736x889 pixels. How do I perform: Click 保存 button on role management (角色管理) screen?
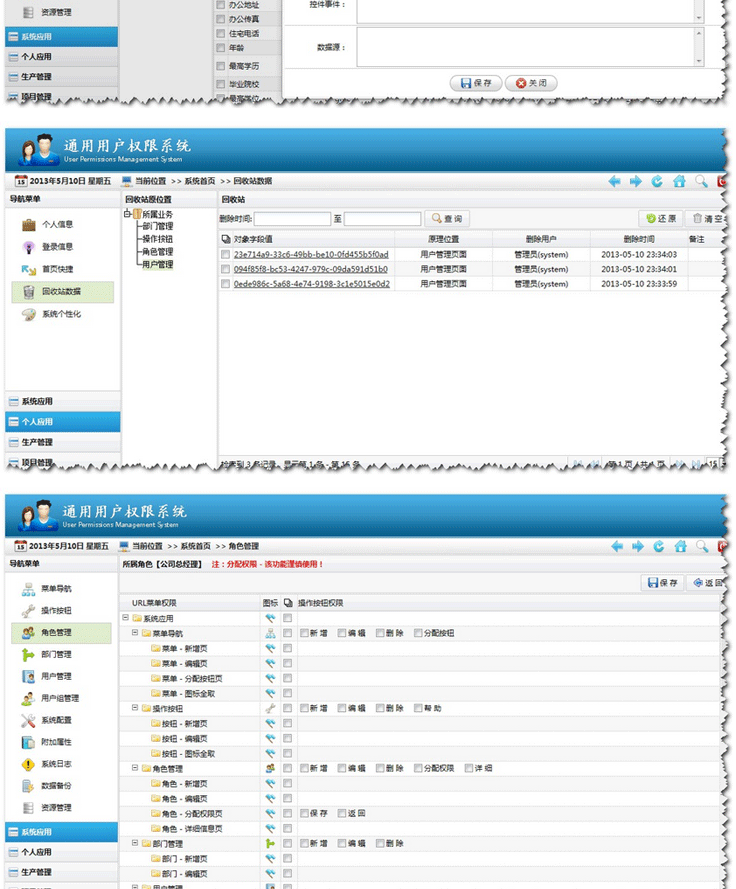[x=662, y=583]
